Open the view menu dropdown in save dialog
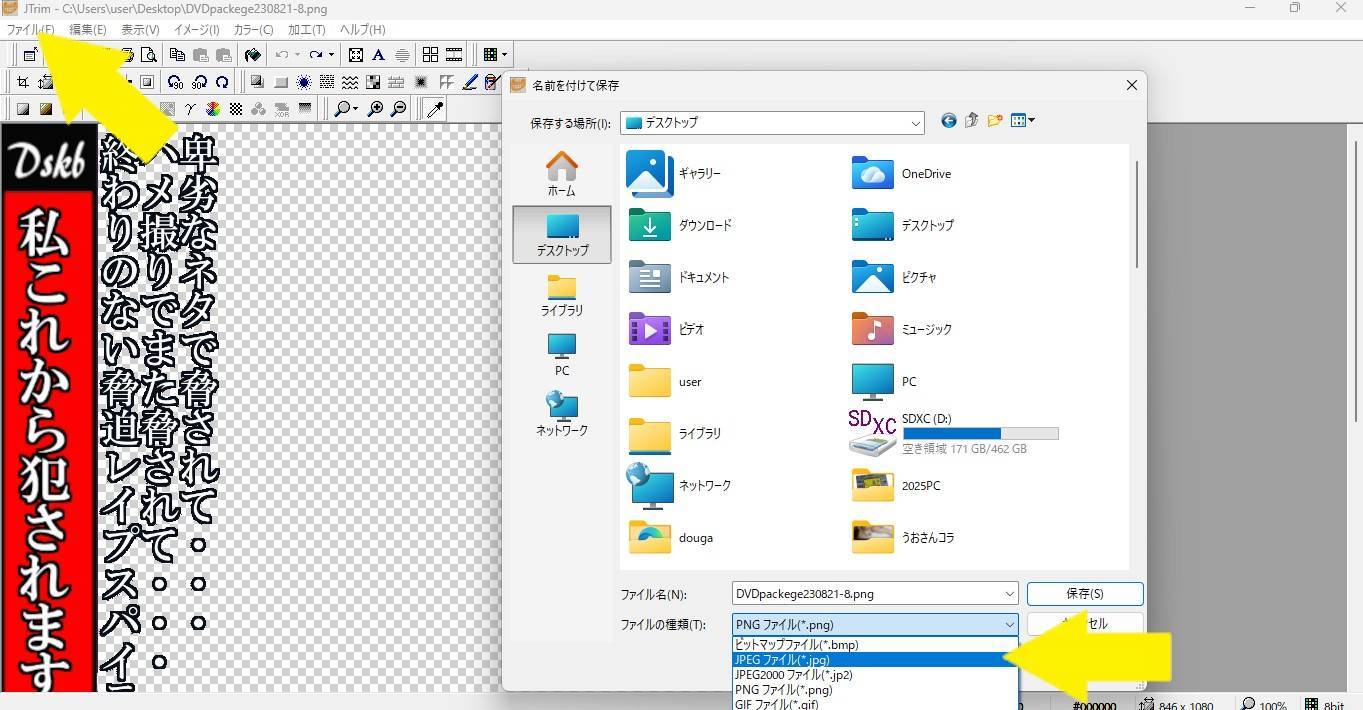This screenshot has height=710, width=1363. point(1022,121)
